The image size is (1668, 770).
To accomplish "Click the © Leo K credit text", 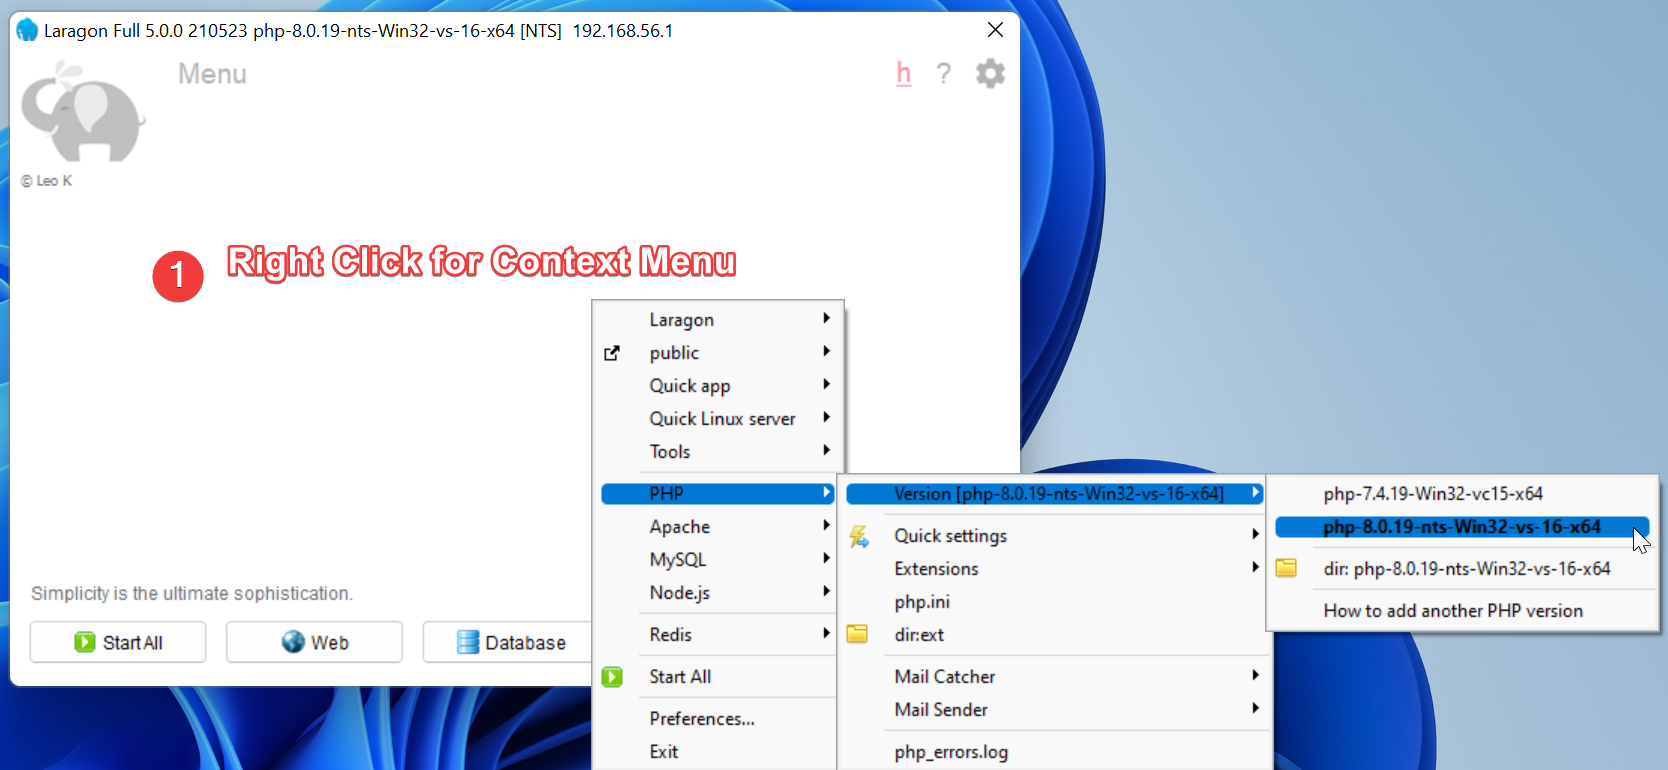I will [46, 181].
